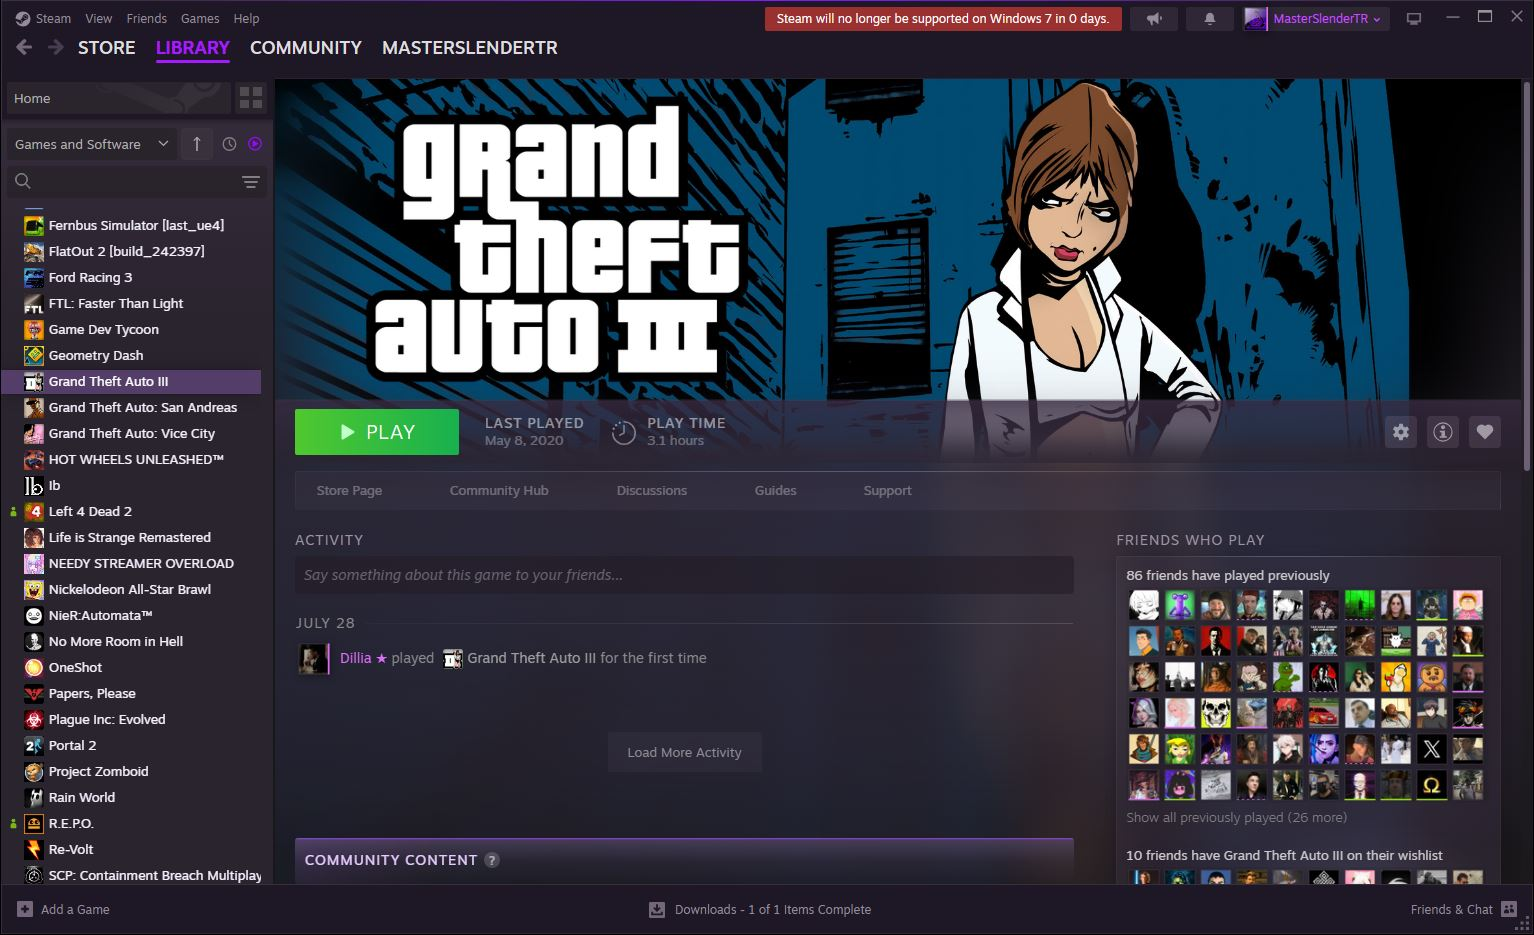This screenshot has width=1534, height=935.
Task: Click the green PLAY button
Action: click(x=377, y=432)
